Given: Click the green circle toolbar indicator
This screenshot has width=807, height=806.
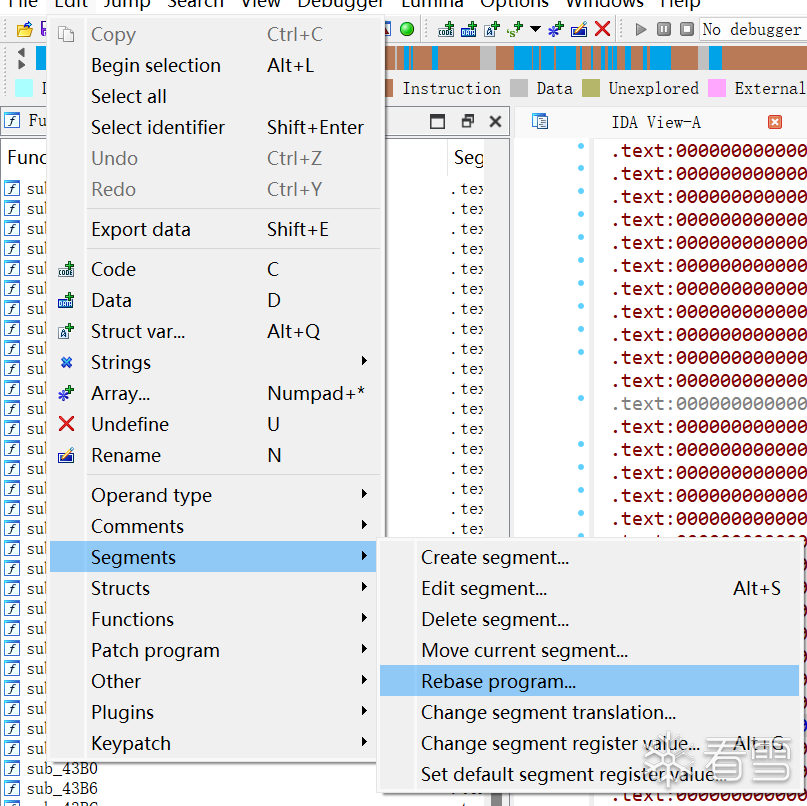Looking at the screenshot, I should [x=407, y=29].
